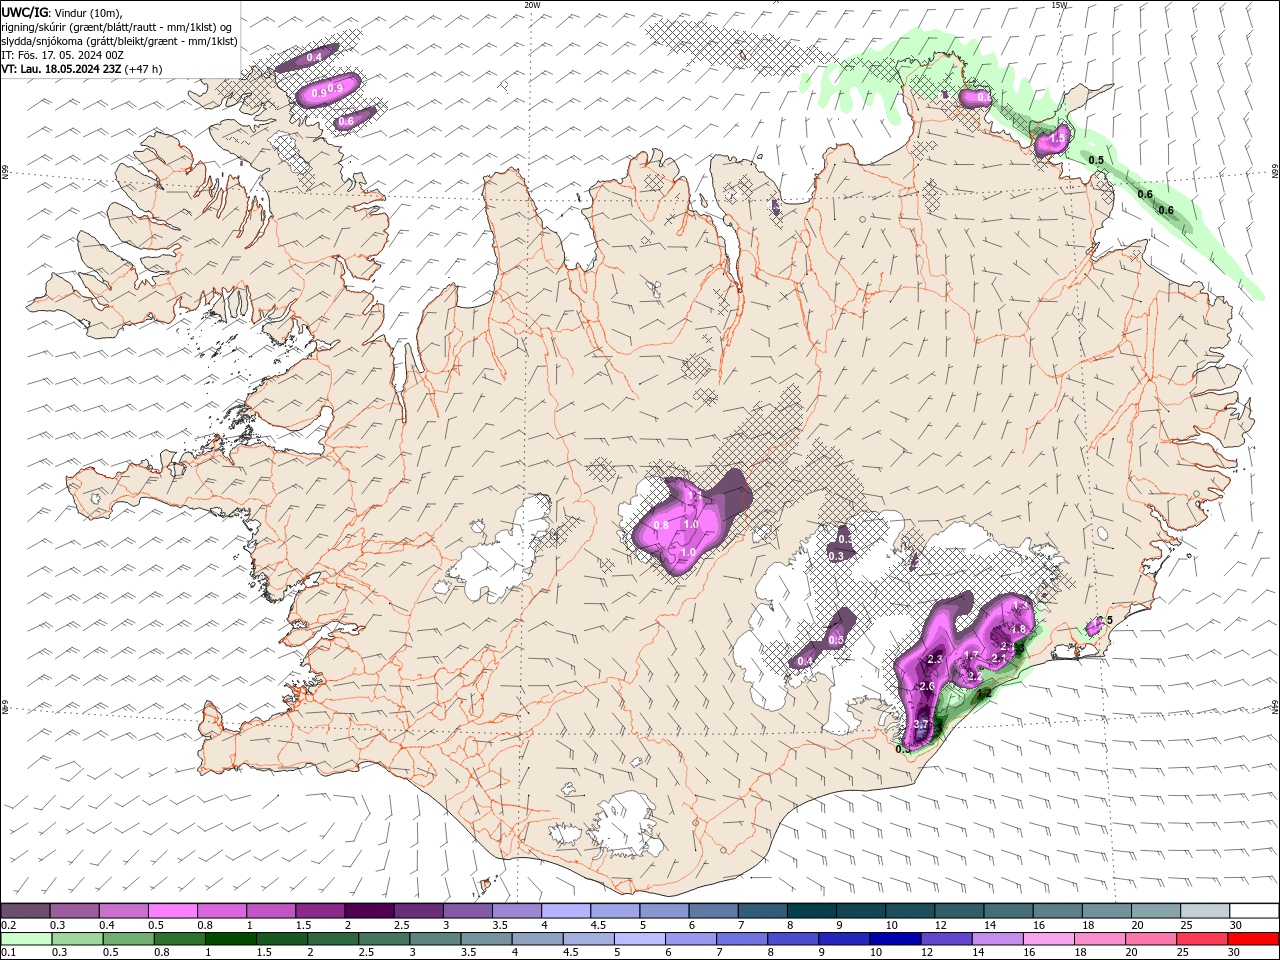This screenshot has width=1280, height=960.
Task: Click the '15W' longitude label
Action: 1060,5
